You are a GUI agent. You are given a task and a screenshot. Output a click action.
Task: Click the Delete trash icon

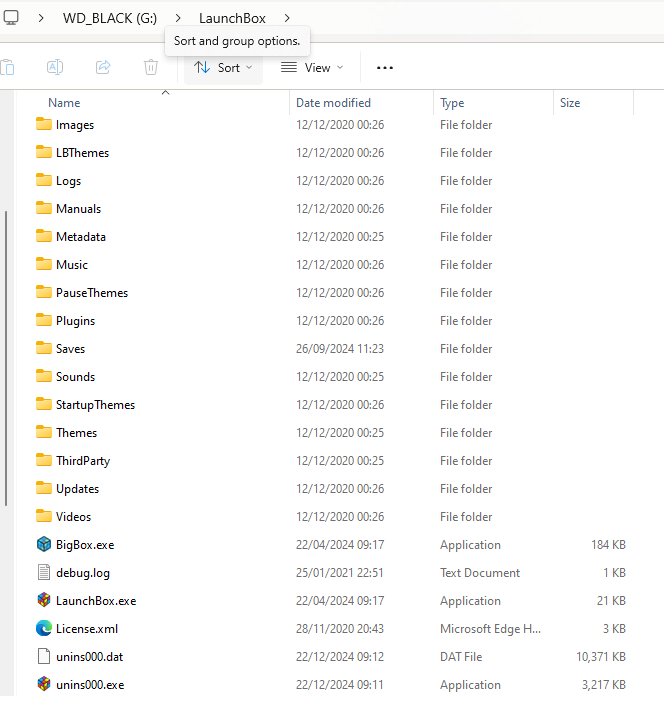point(151,67)
